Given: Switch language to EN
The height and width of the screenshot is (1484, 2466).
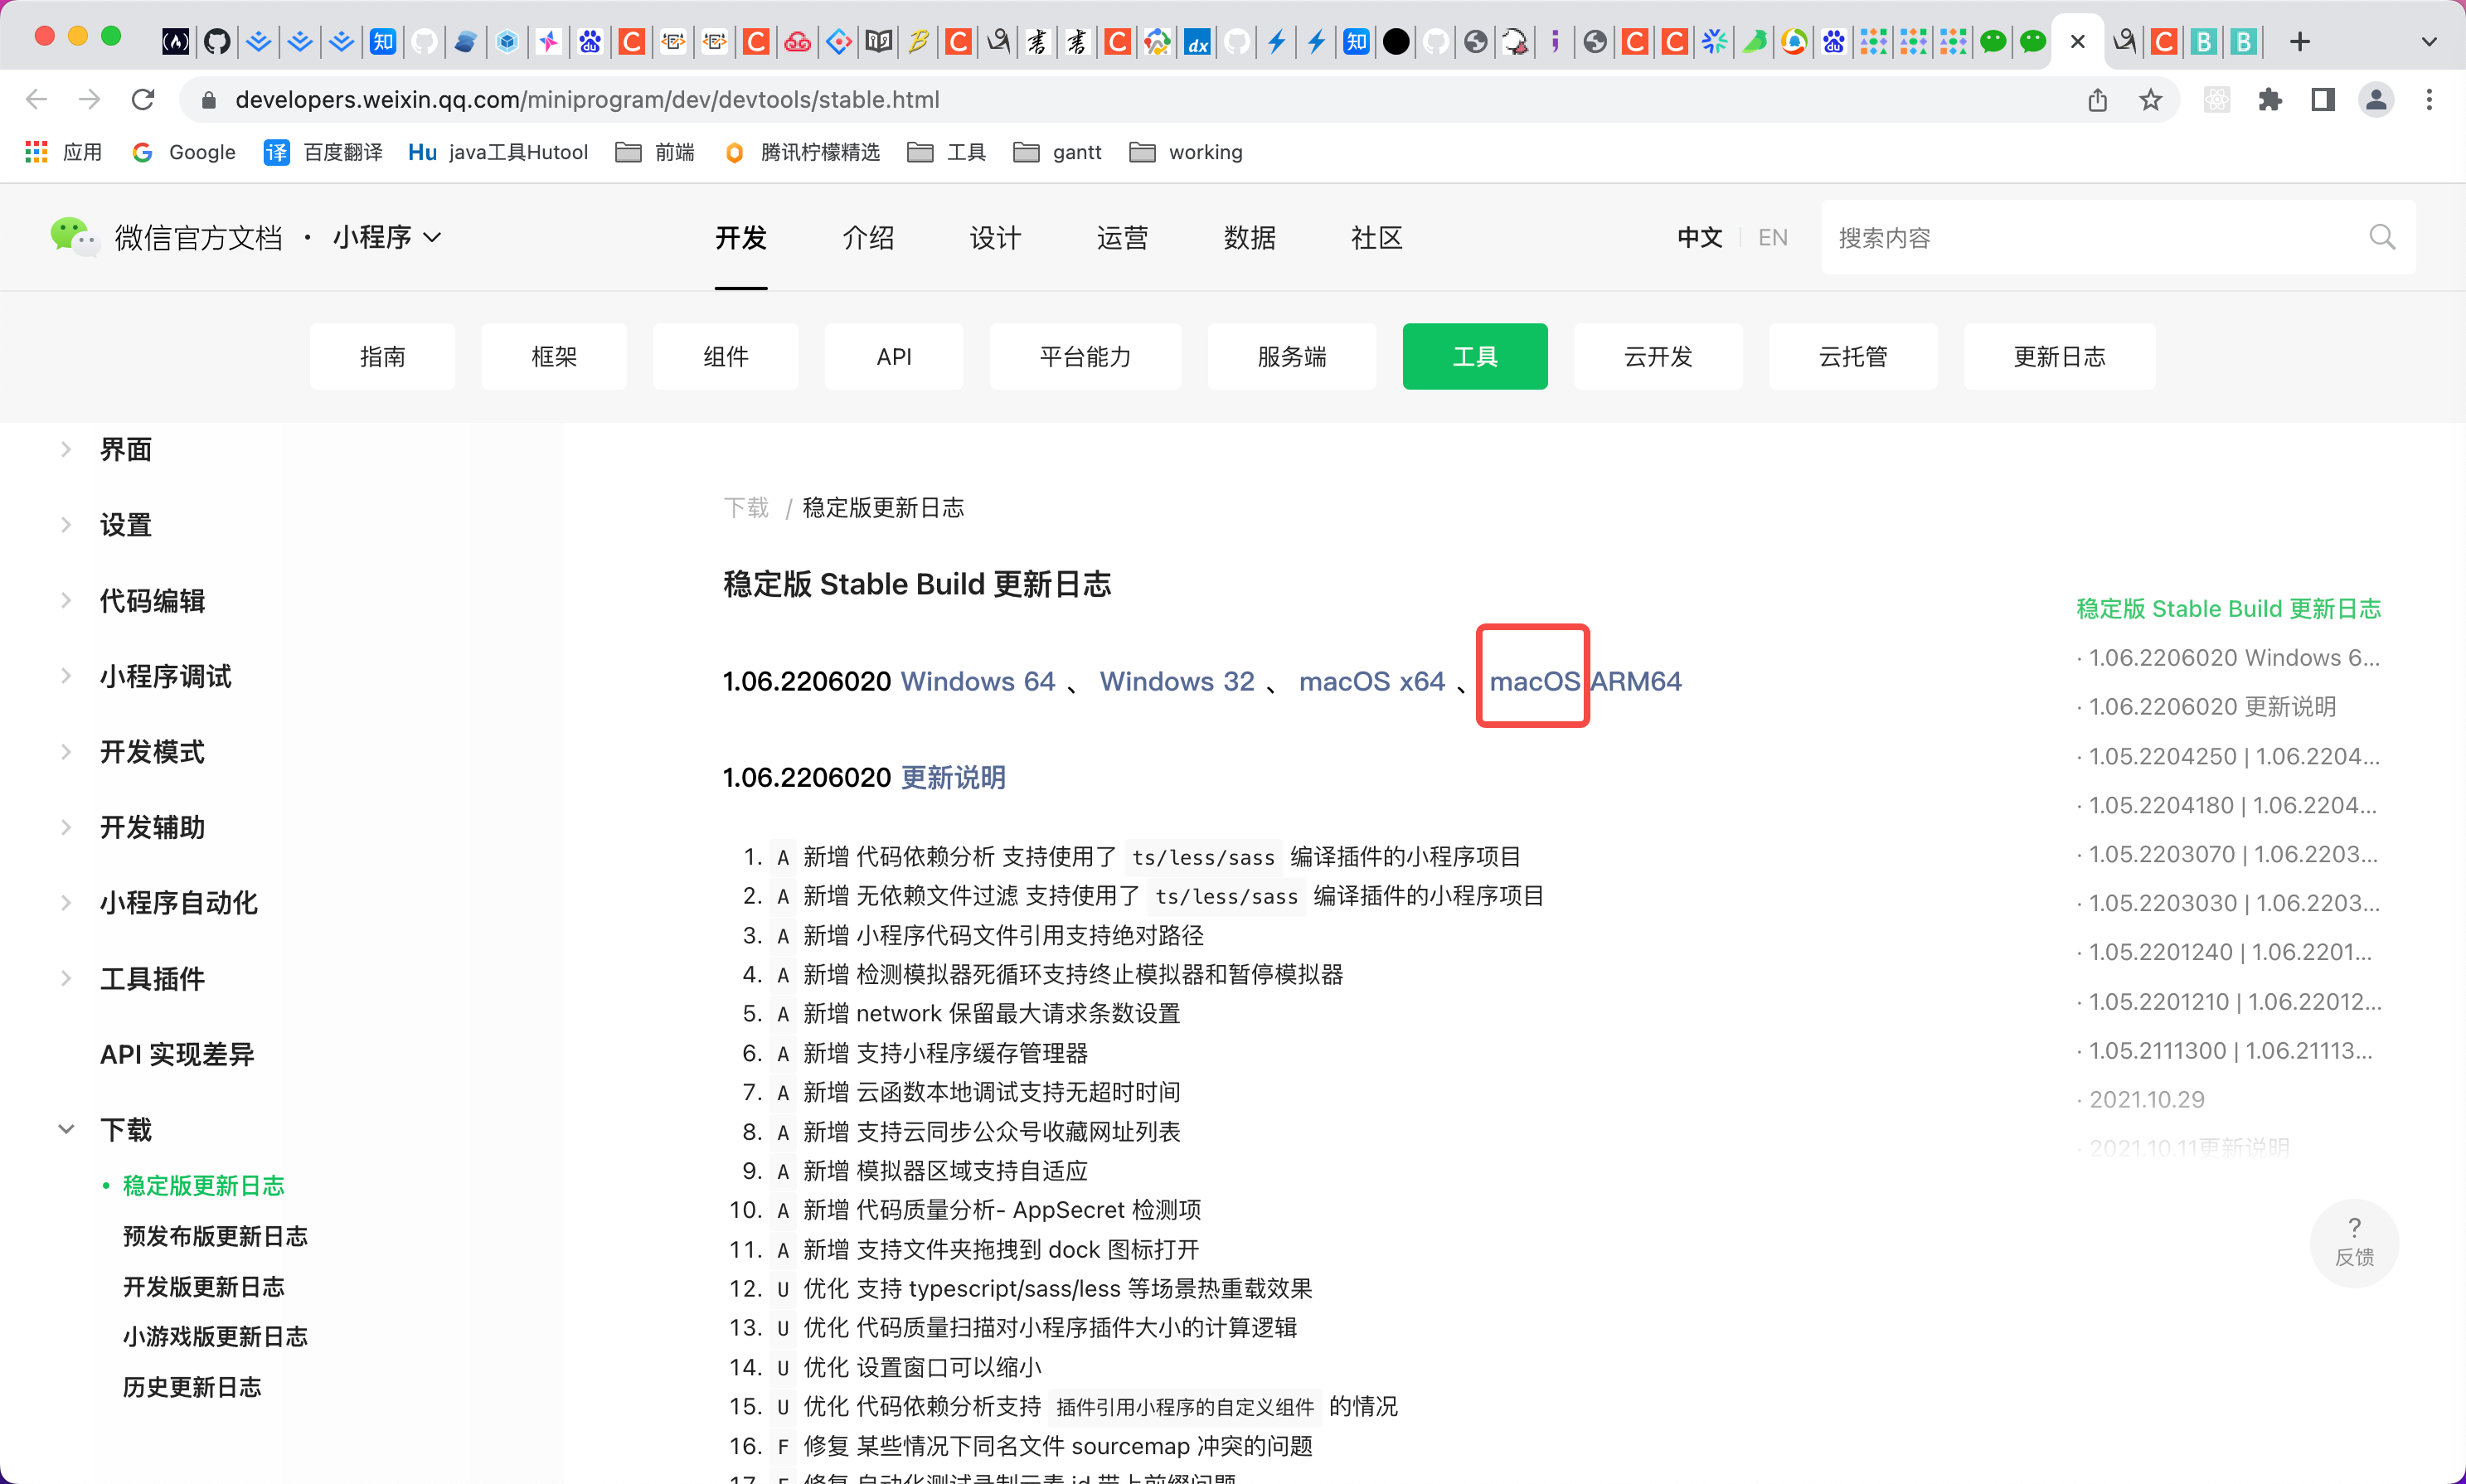Looking at the screenshot, I should 1772,237.
